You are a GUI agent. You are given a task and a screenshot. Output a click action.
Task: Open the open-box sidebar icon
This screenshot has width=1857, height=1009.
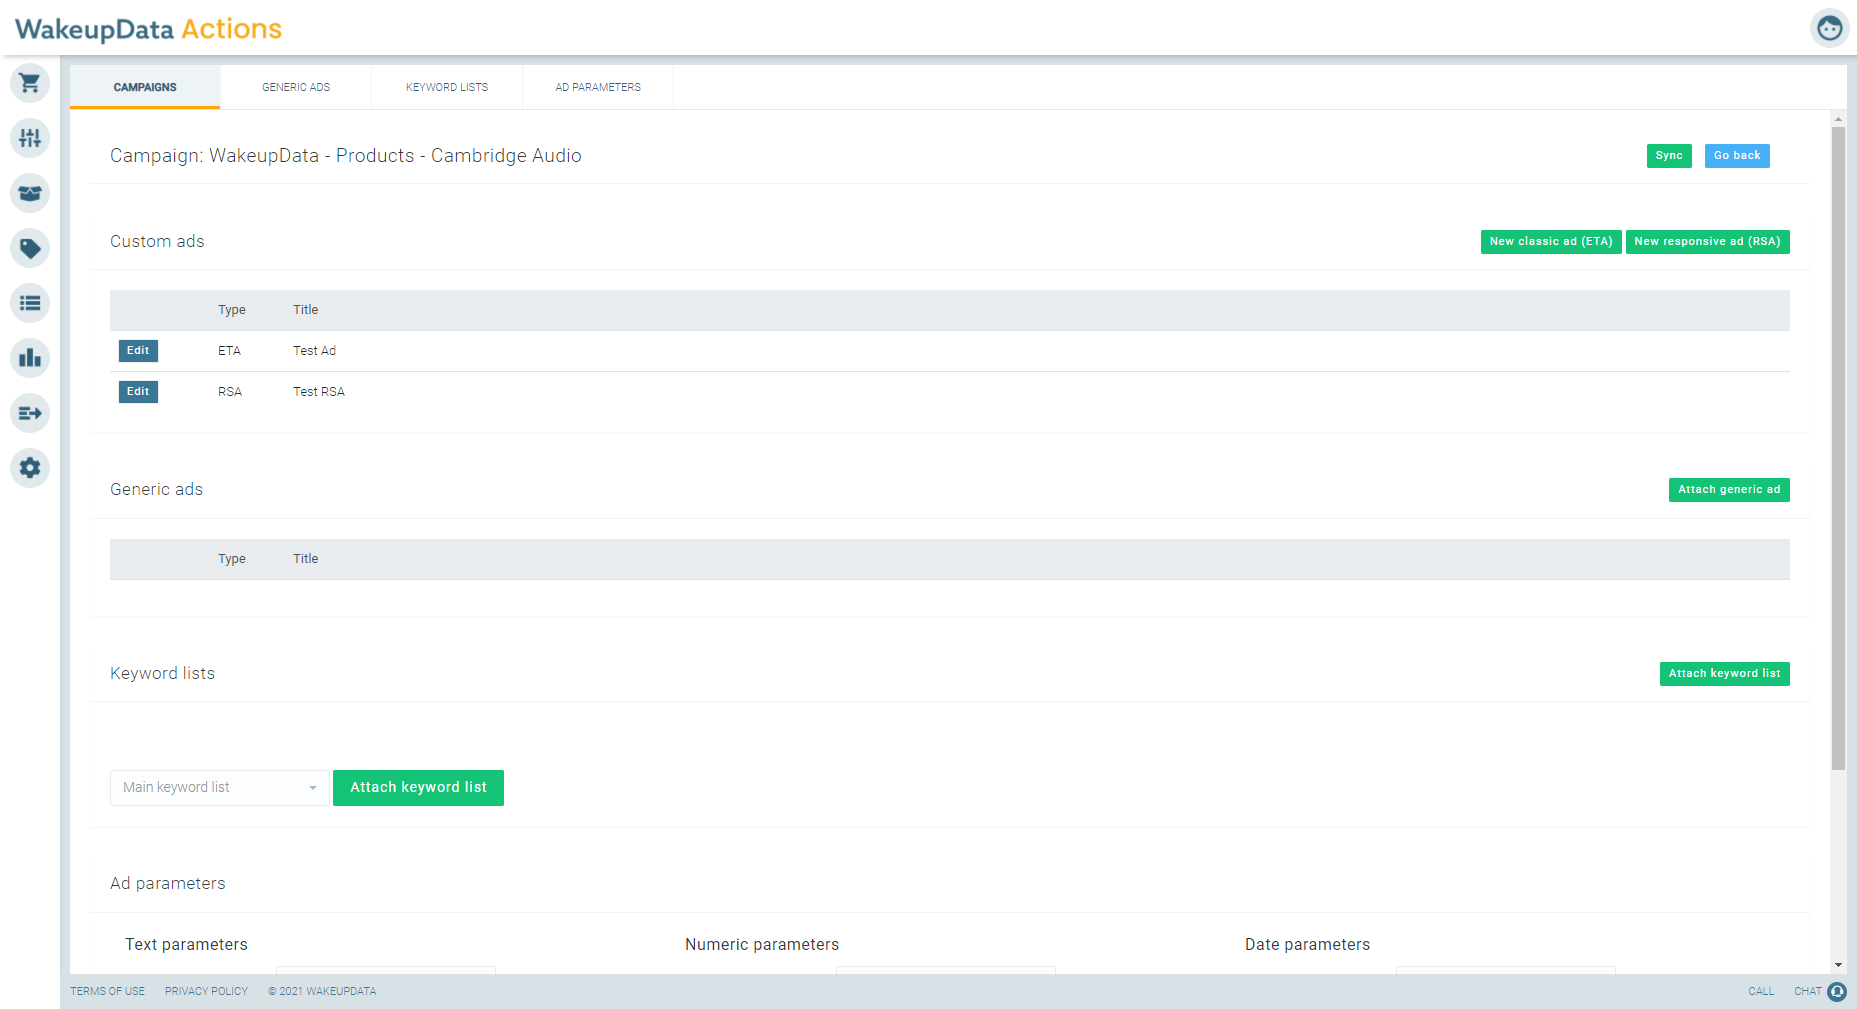[30, 193]
